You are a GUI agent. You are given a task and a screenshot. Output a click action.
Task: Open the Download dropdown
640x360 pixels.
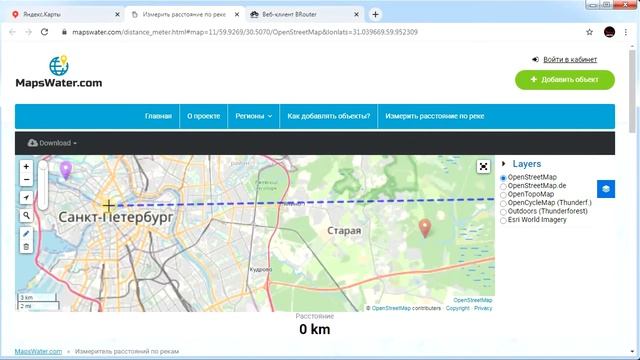tap(52, 143)
